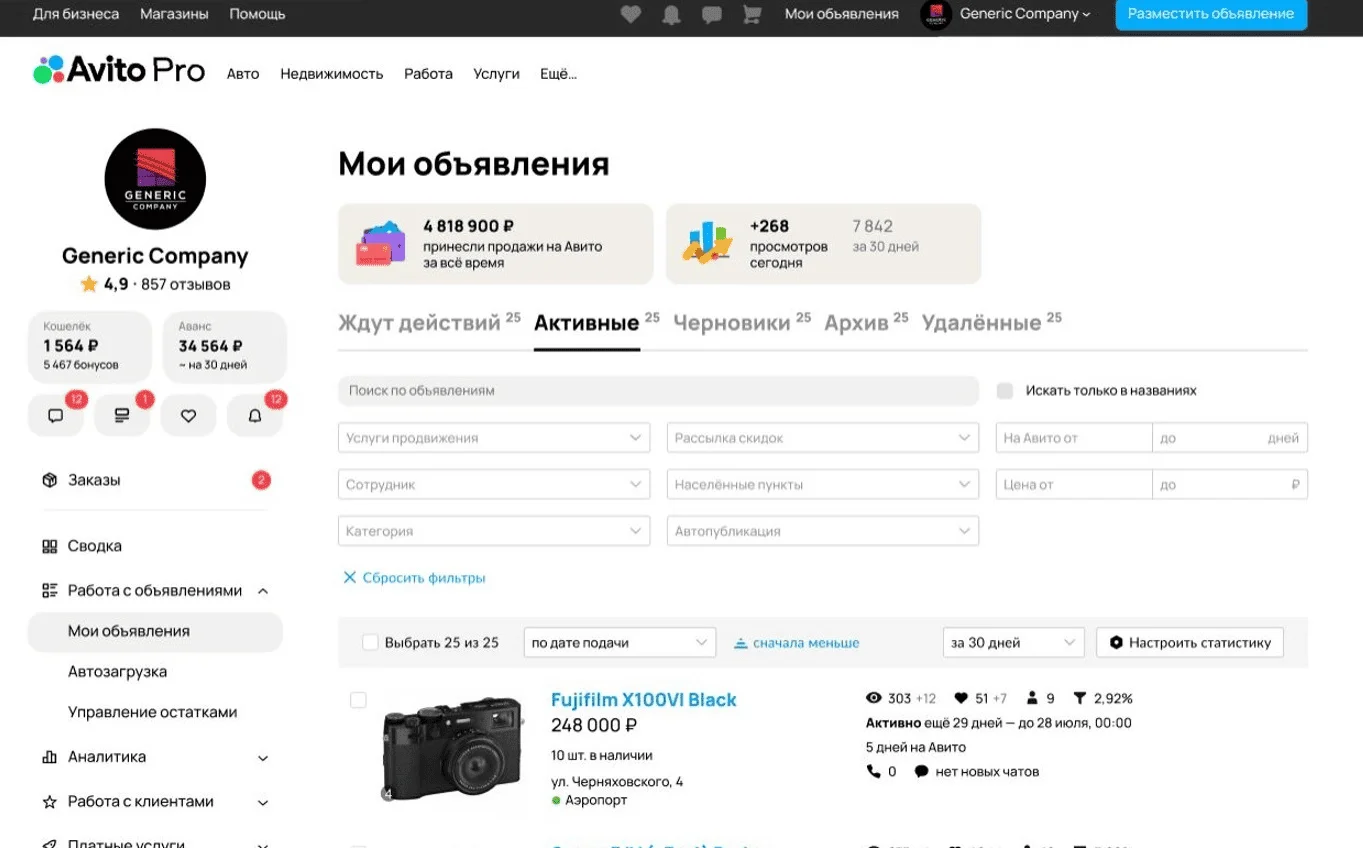The width and height of the screenshot is (1363, 848).
Task: Select the Fujifilm X100VI Black listing checkbox
Action: (358, 700)
